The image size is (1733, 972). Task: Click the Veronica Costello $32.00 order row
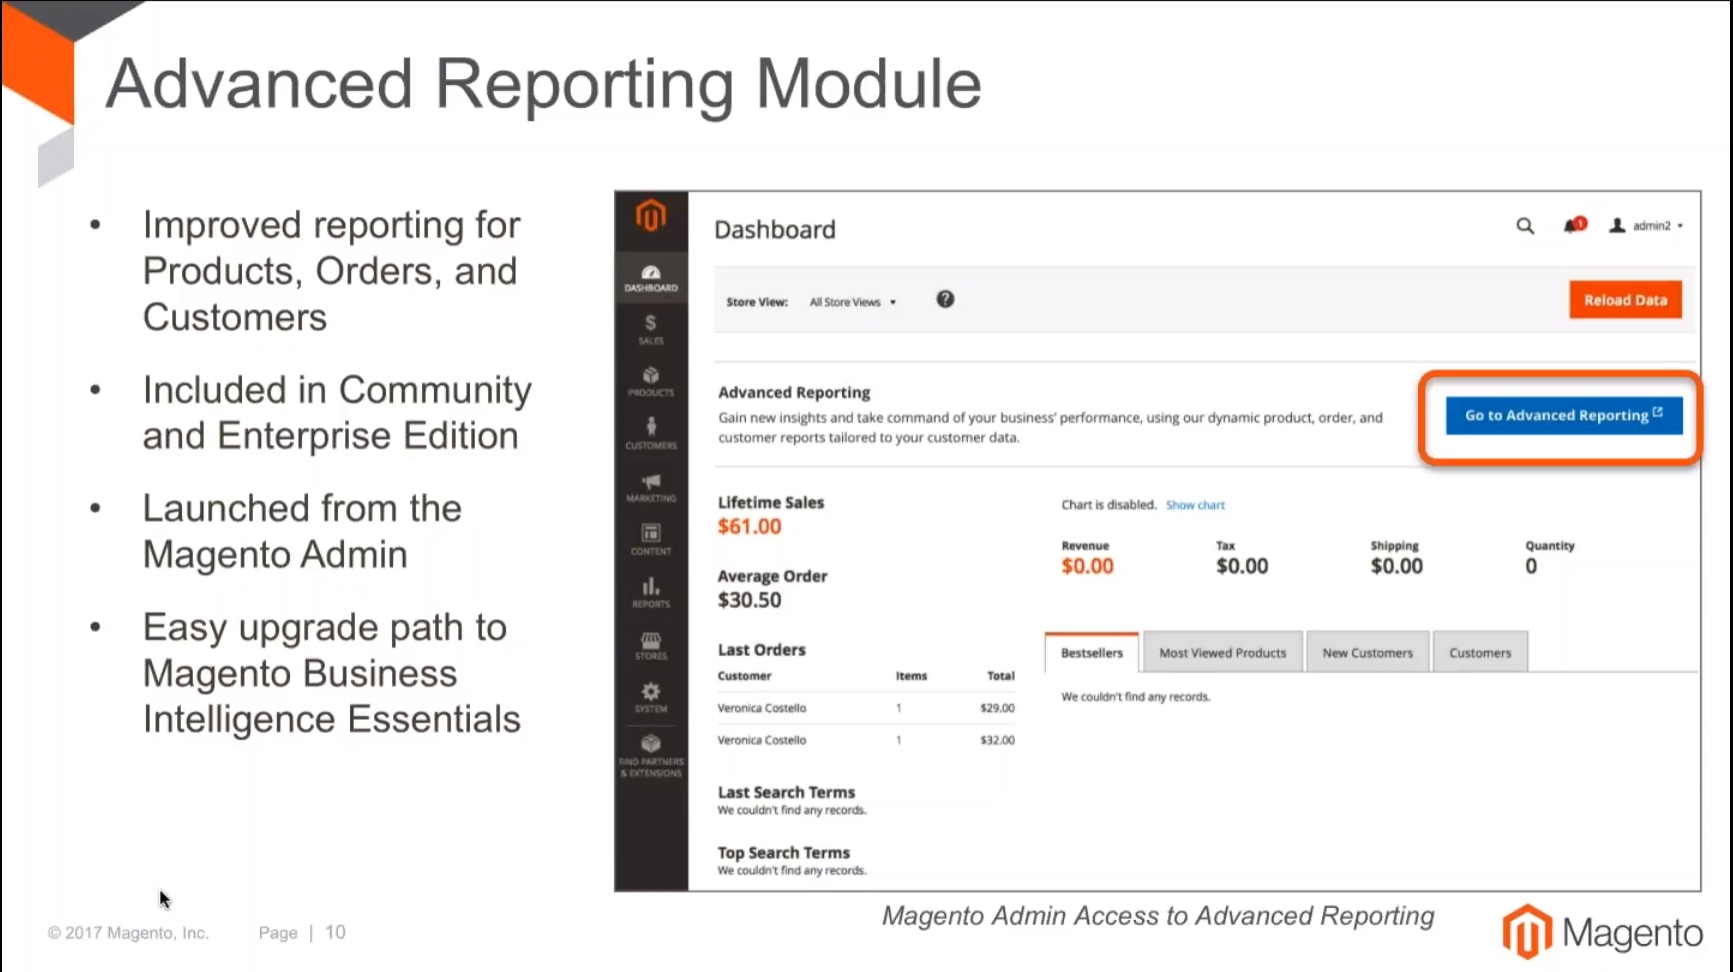pos(866,740)
